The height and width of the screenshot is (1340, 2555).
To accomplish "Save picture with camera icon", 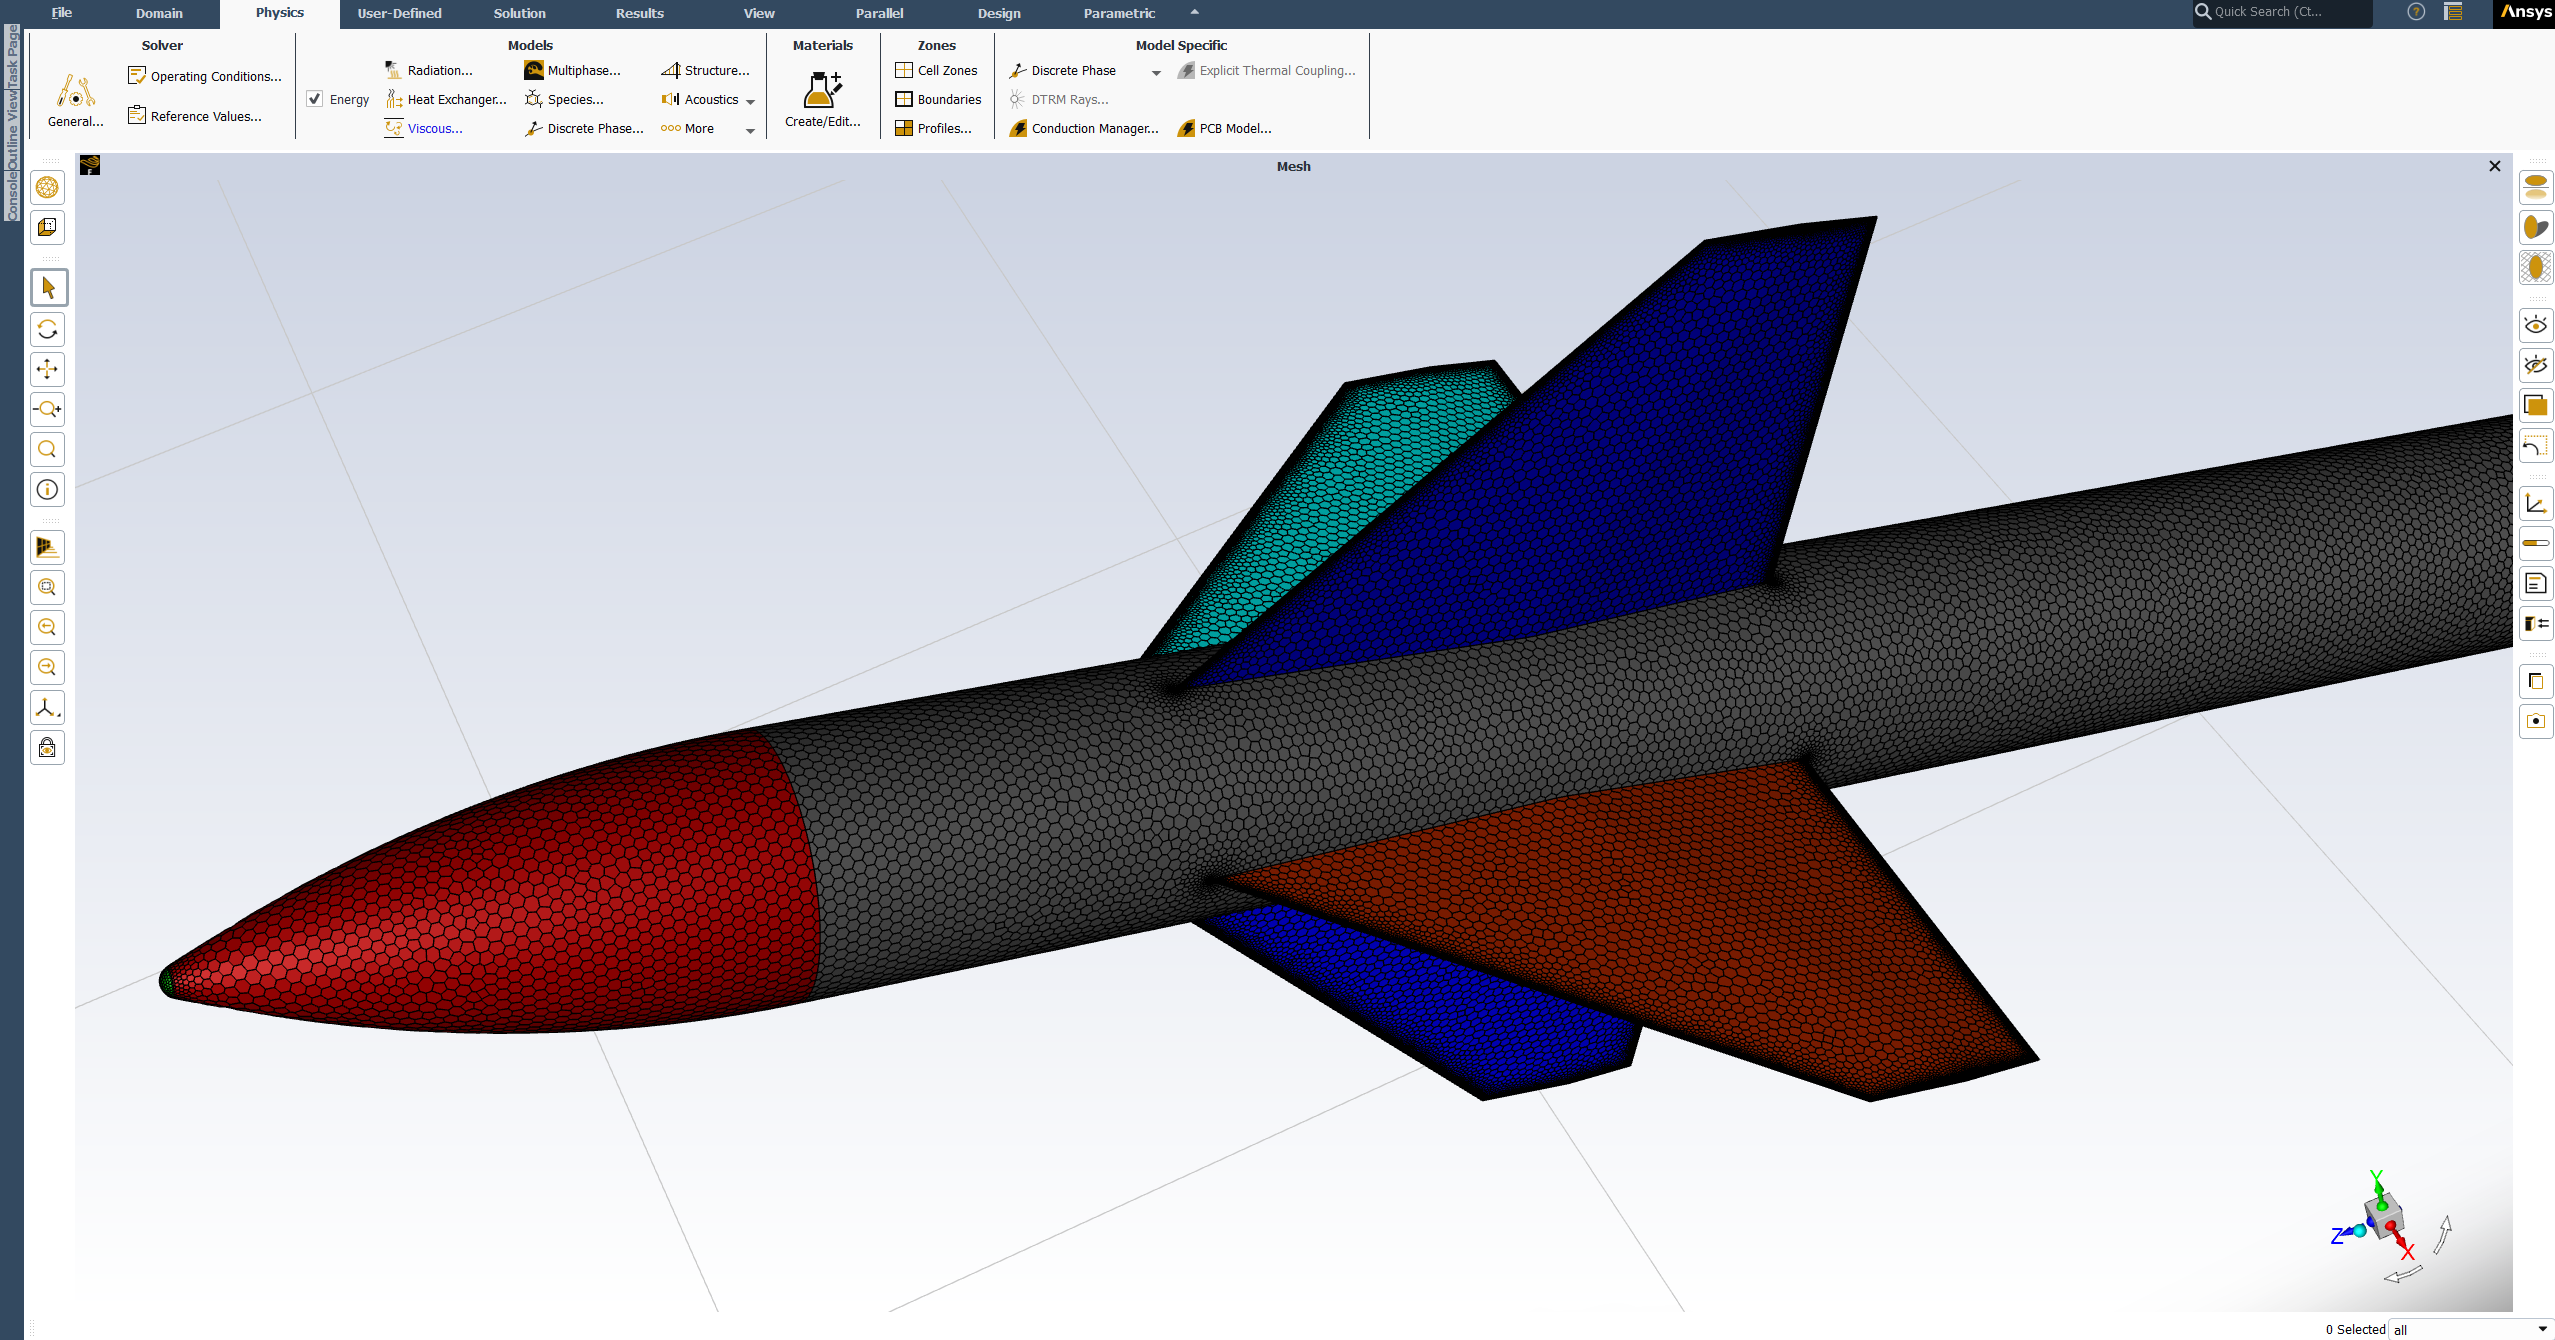I will [2536, 721].
